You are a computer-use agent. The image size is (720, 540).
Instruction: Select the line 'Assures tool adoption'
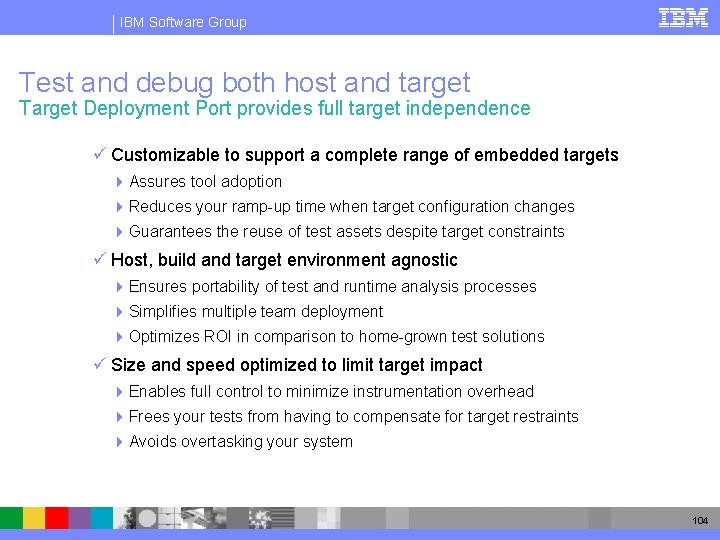205,182
